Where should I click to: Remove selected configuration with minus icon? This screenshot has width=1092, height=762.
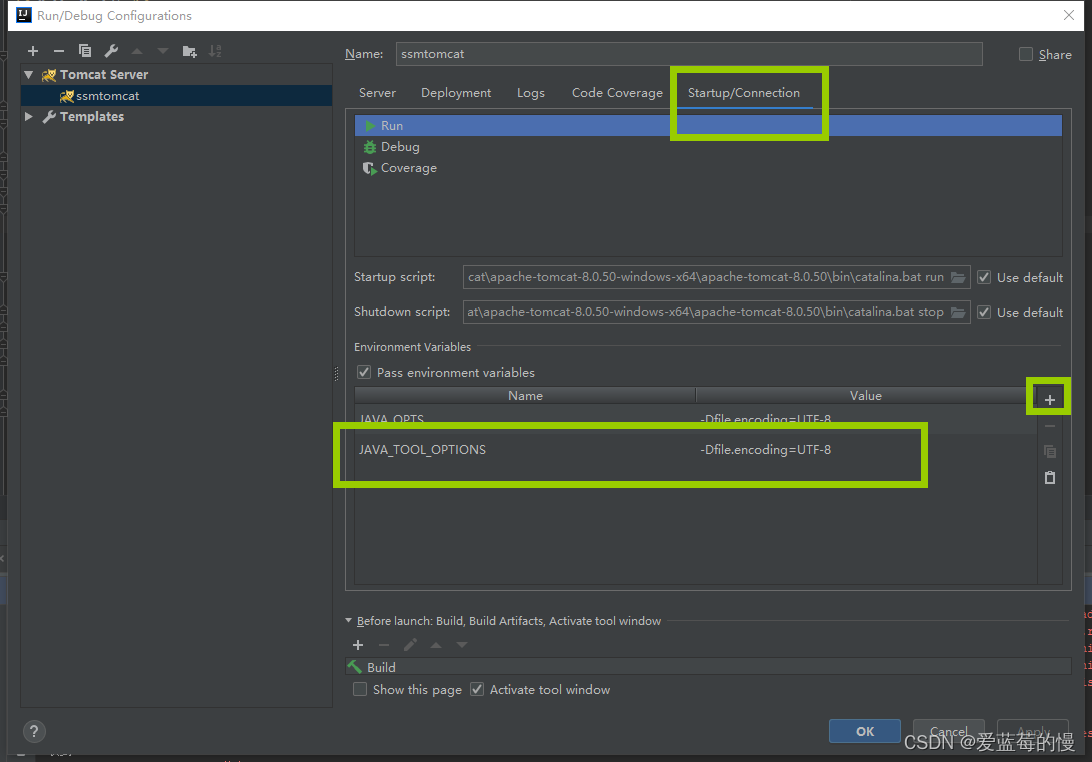[x=58, y=51]
